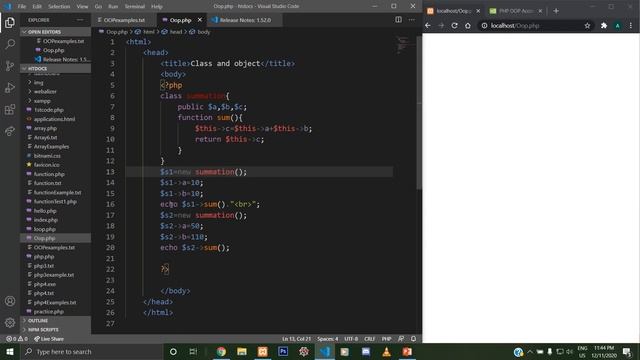Change Spaces: 4 indentation setting
640x360 pixels.
click(x=328, y=339)
